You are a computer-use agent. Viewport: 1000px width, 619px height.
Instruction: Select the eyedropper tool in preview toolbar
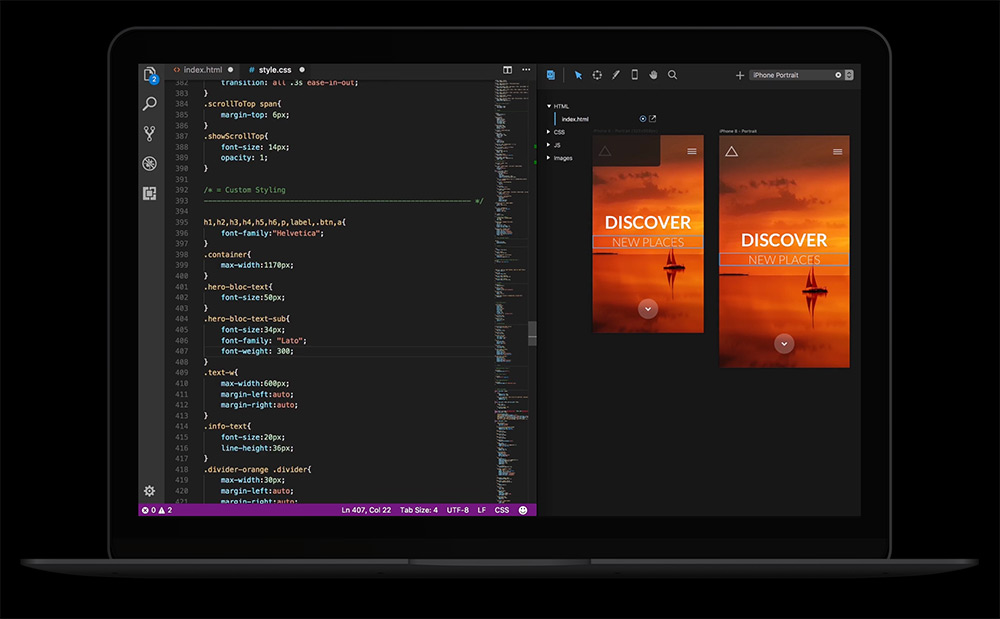[616, 75]
